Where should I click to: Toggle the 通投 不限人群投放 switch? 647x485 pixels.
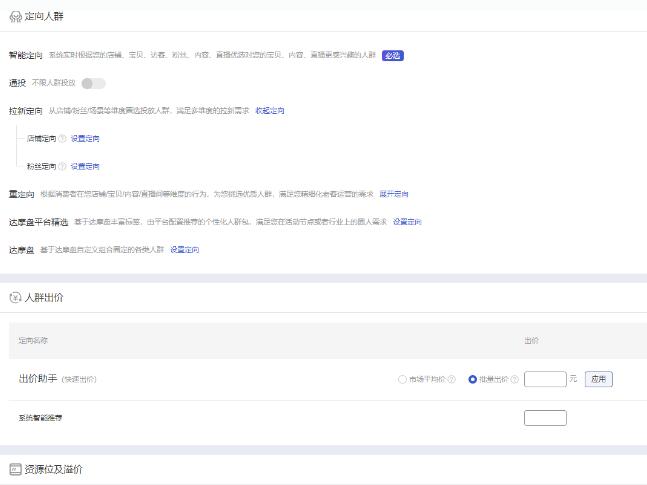click(93, 83)
